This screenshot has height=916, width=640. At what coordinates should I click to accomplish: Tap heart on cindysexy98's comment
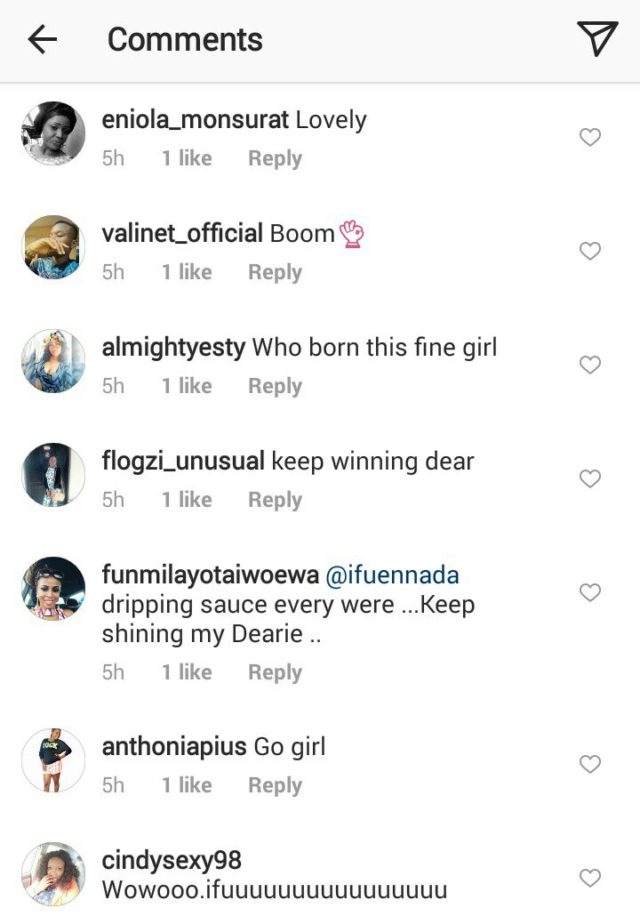590,878
